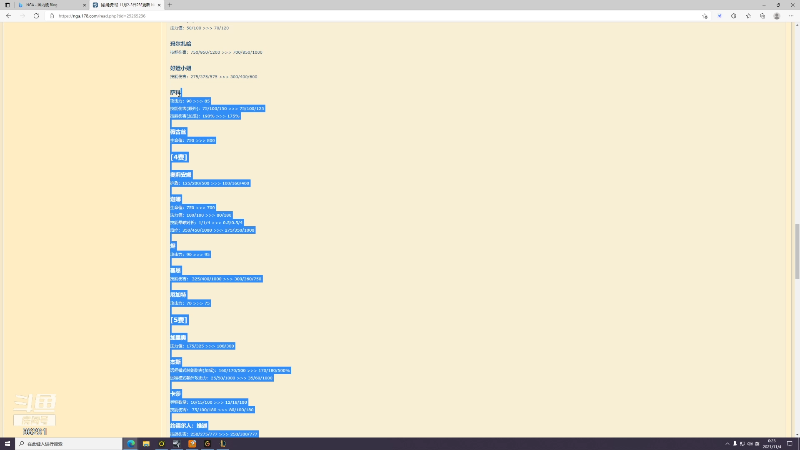The image size is (800, 450).
Task: Open the G-logo app on taskbar
Action: (207, 444)
